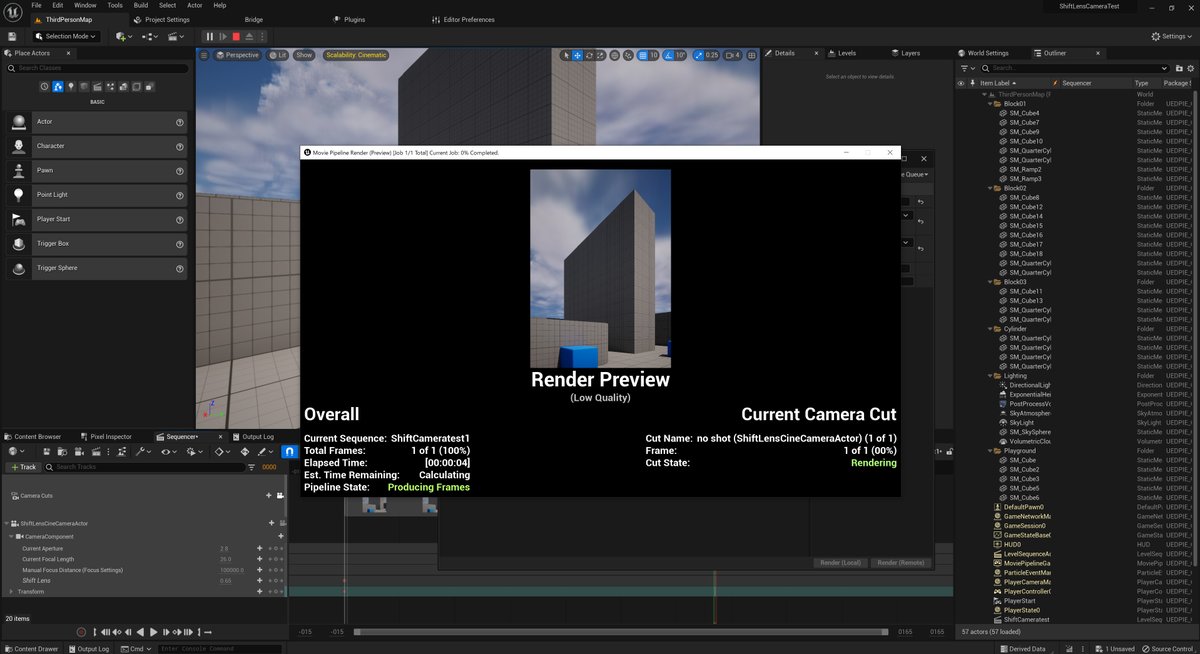Collapse the Playground folder in Outliner
The height and width of the screenshot is (654, 1200).
pos(990,451)
